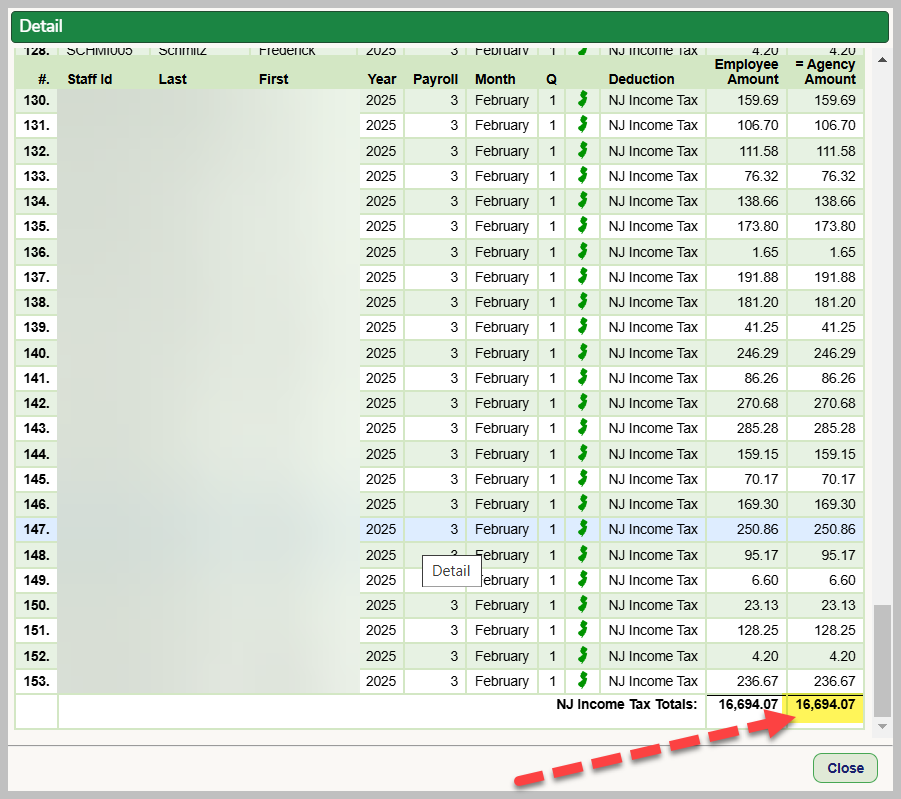
Task: Click the New Jersey icon in row 137
Action: tap(583, 276)
